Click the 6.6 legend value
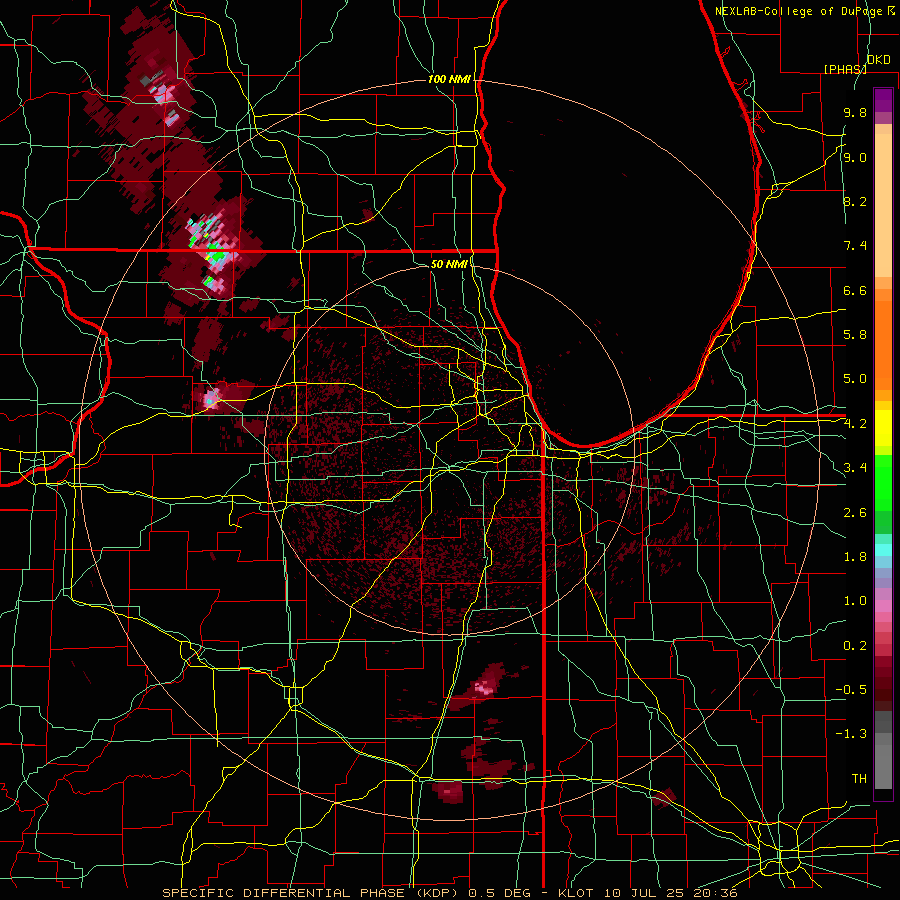This screenshot has width=900, height=900. click(x=855, y=290)
